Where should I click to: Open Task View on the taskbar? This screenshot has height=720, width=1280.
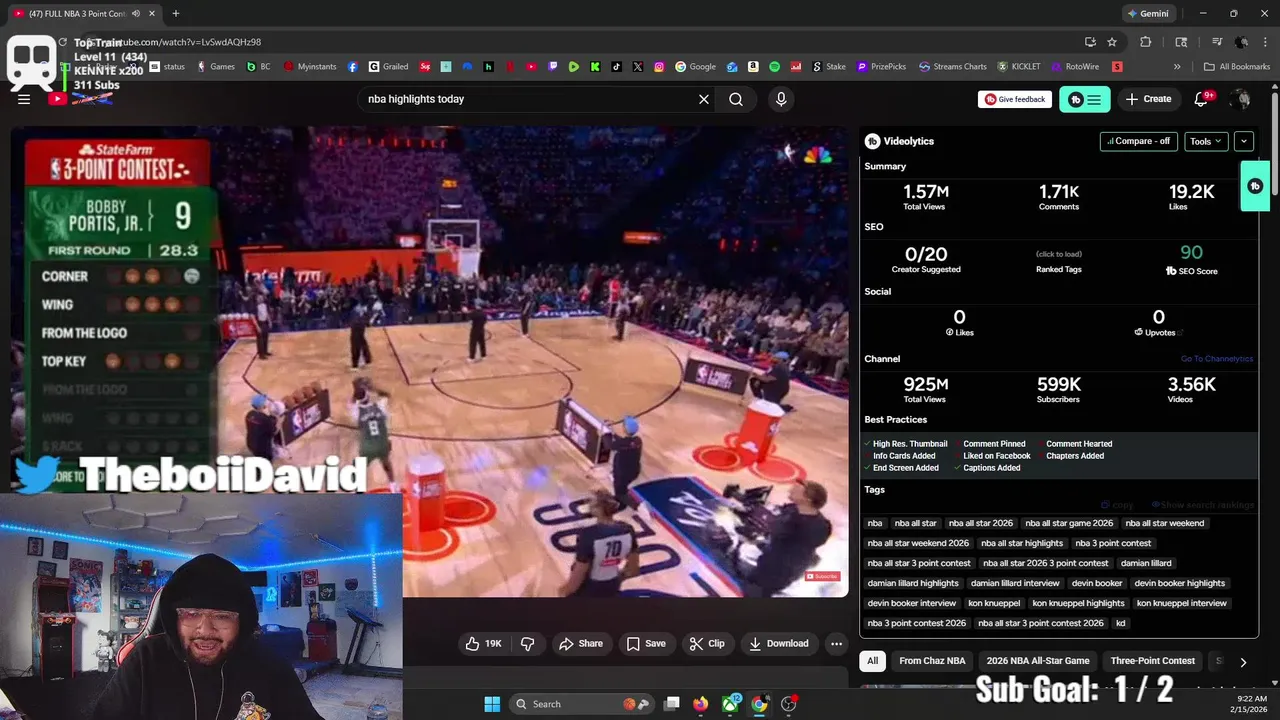(672, 704)
